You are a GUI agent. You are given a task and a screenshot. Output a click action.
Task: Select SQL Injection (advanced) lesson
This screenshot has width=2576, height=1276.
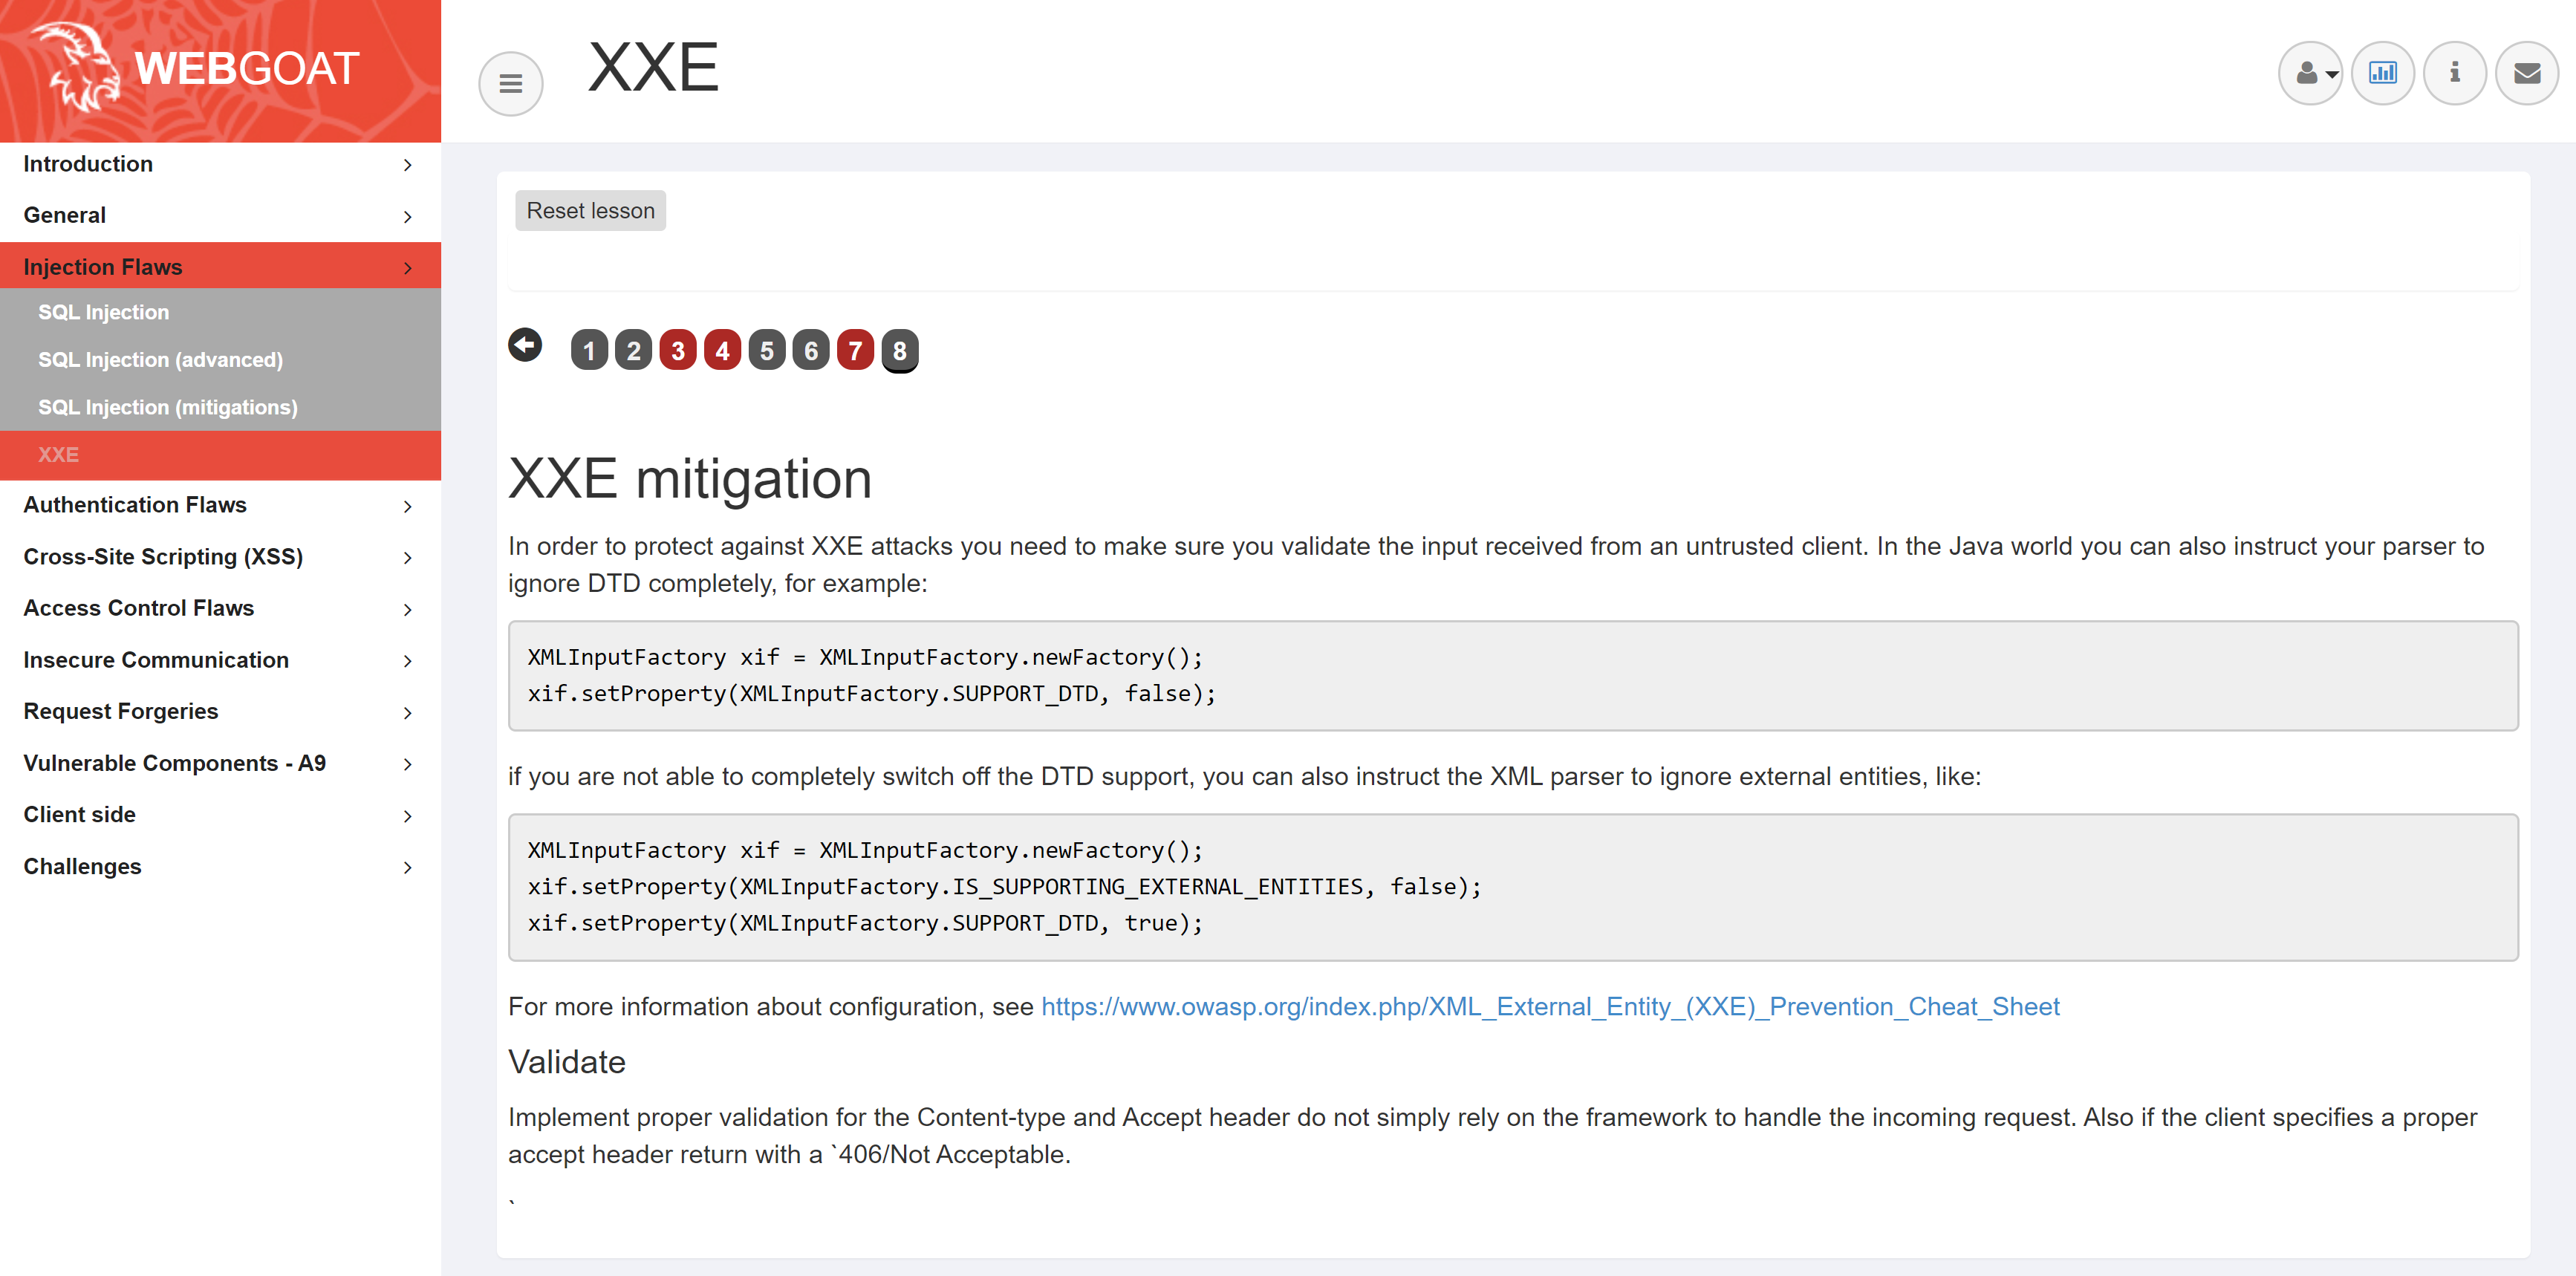coord(160,360)
